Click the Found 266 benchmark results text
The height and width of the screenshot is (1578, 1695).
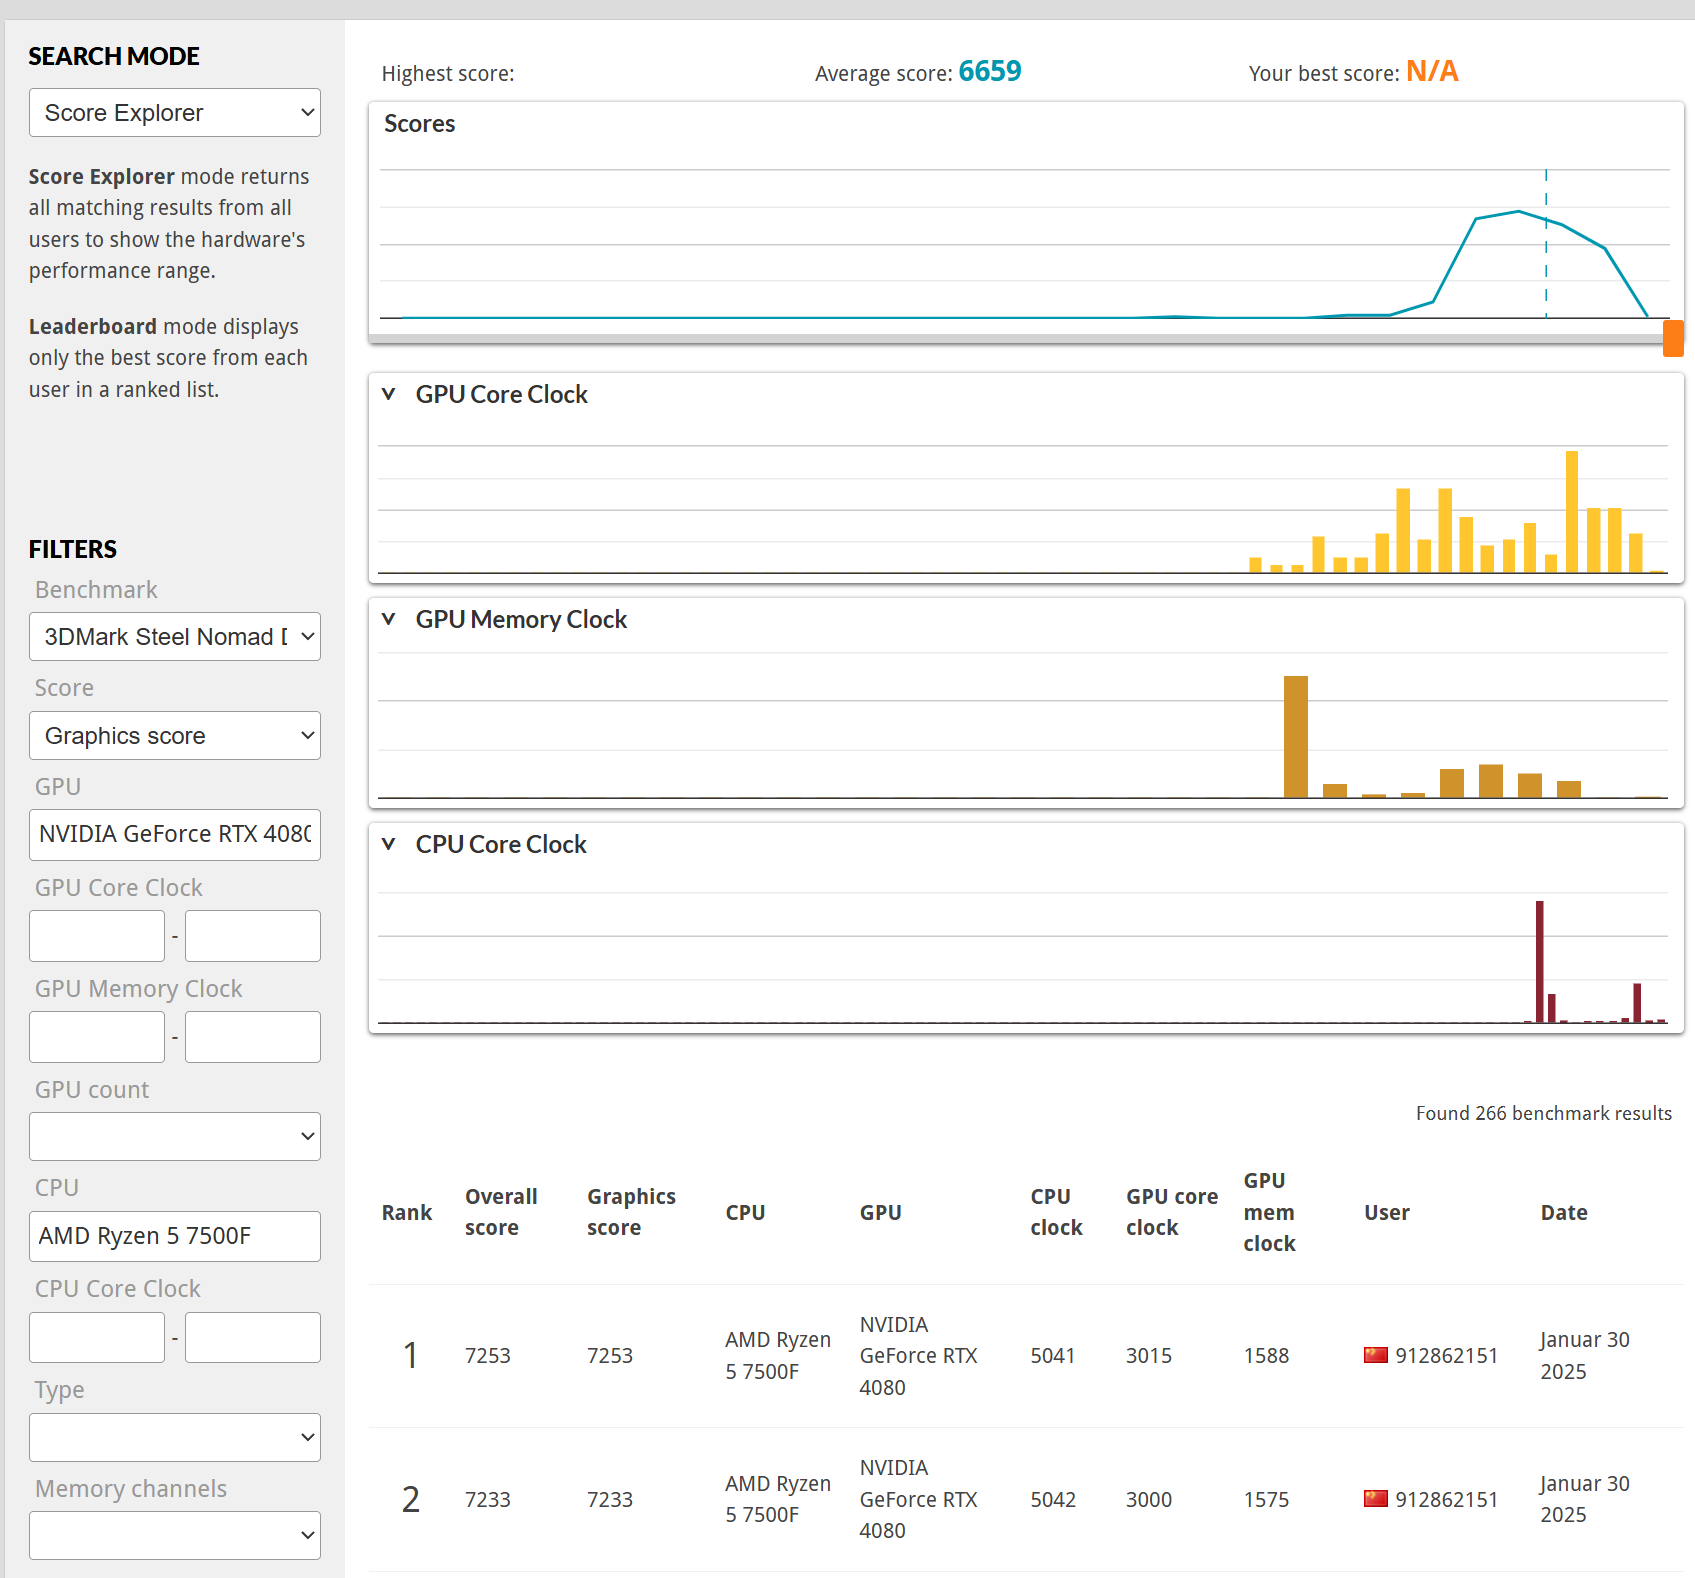tap(1544, 1114)
